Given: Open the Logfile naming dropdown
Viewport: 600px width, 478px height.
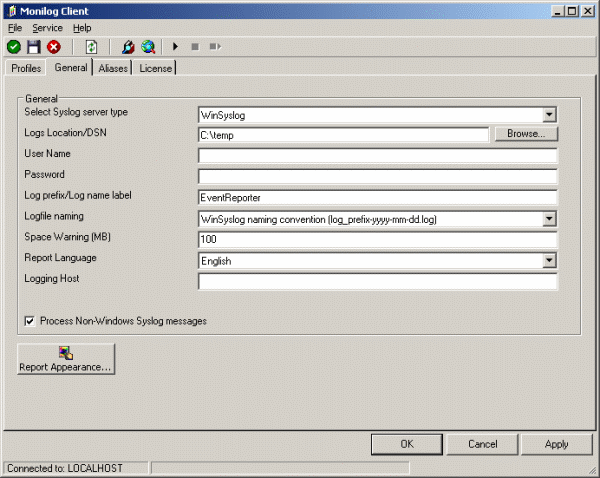Looking at the screenshot, I should point(549,219).
